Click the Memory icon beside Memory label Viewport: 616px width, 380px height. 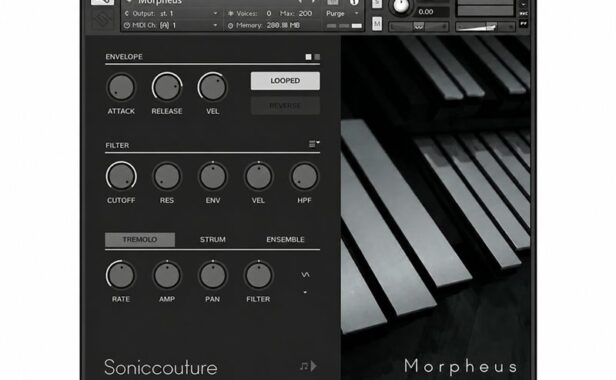pos(231,26)
